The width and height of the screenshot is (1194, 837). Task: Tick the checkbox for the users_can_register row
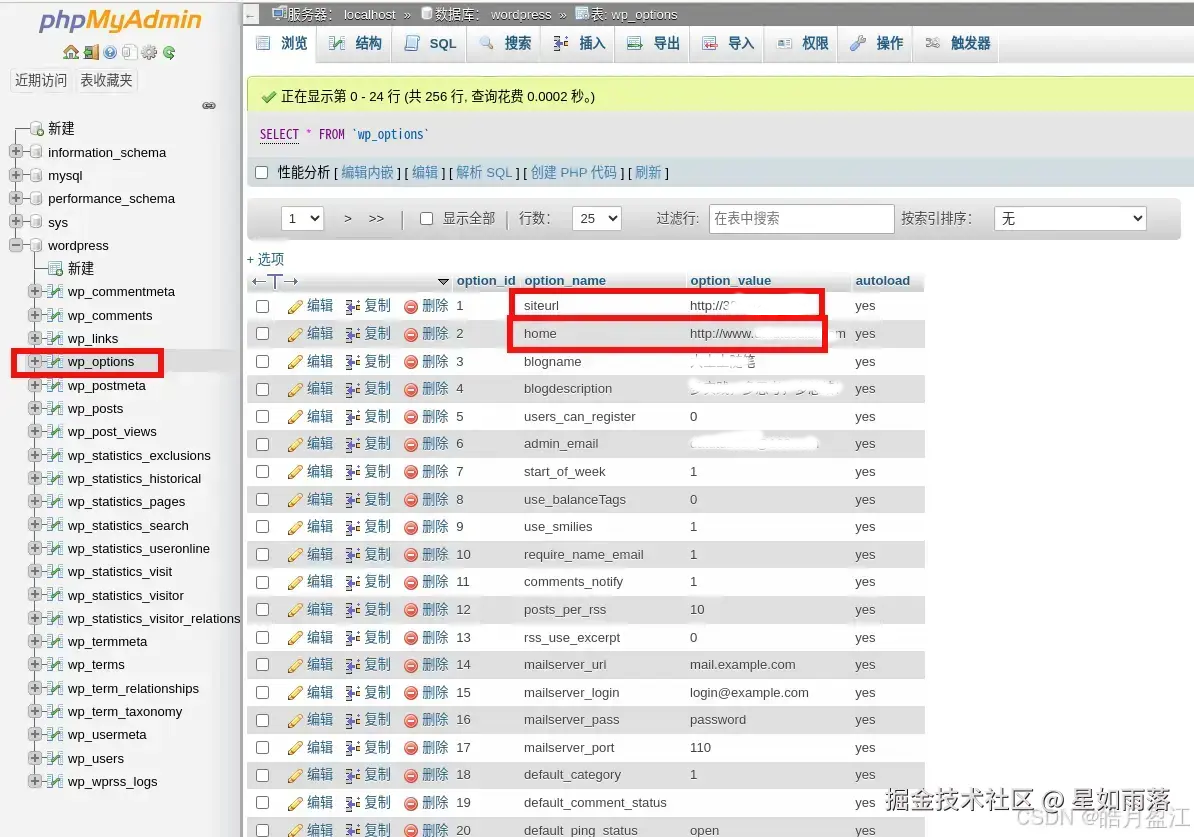[263, 417]
